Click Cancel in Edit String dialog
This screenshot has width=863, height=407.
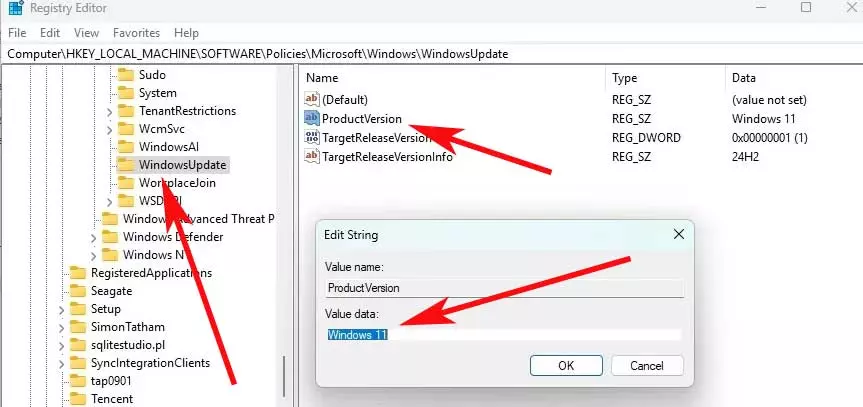[x=647, y=366]
